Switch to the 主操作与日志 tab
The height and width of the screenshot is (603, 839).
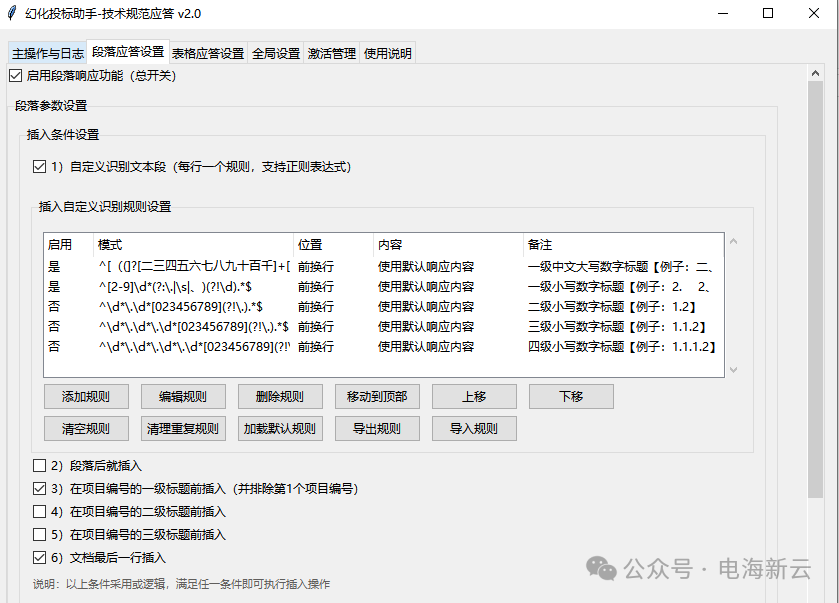[46, 53]
